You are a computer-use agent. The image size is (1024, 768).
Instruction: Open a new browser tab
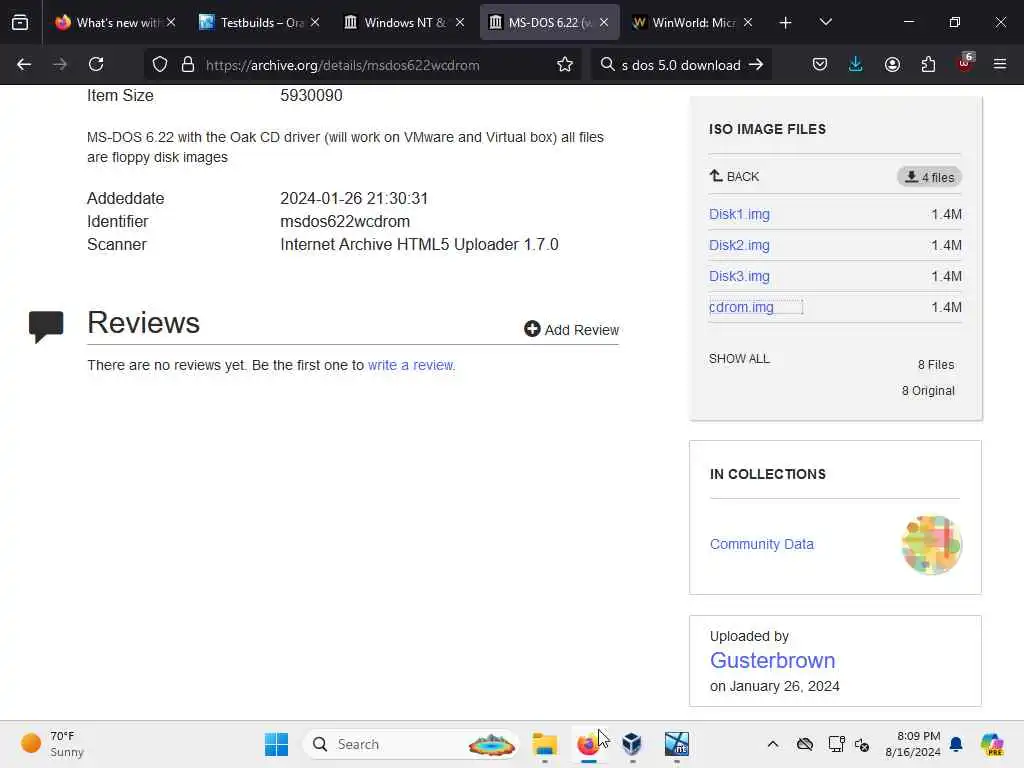click(786, 23)
